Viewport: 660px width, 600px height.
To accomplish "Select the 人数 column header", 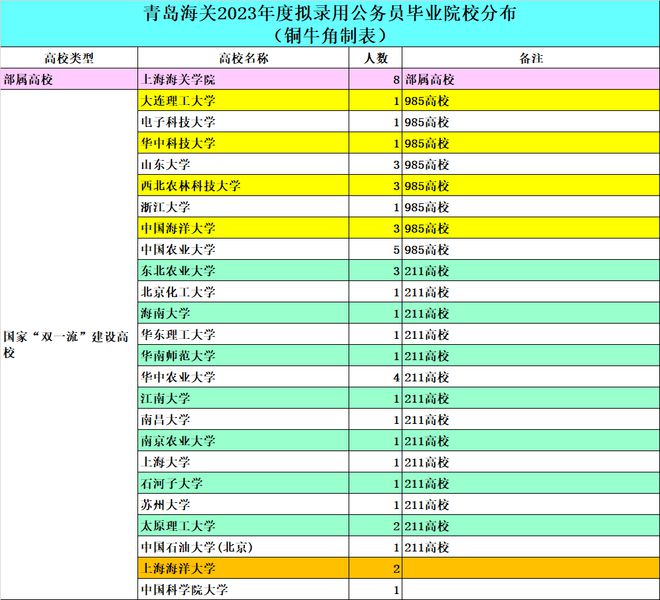I will 375,58.
